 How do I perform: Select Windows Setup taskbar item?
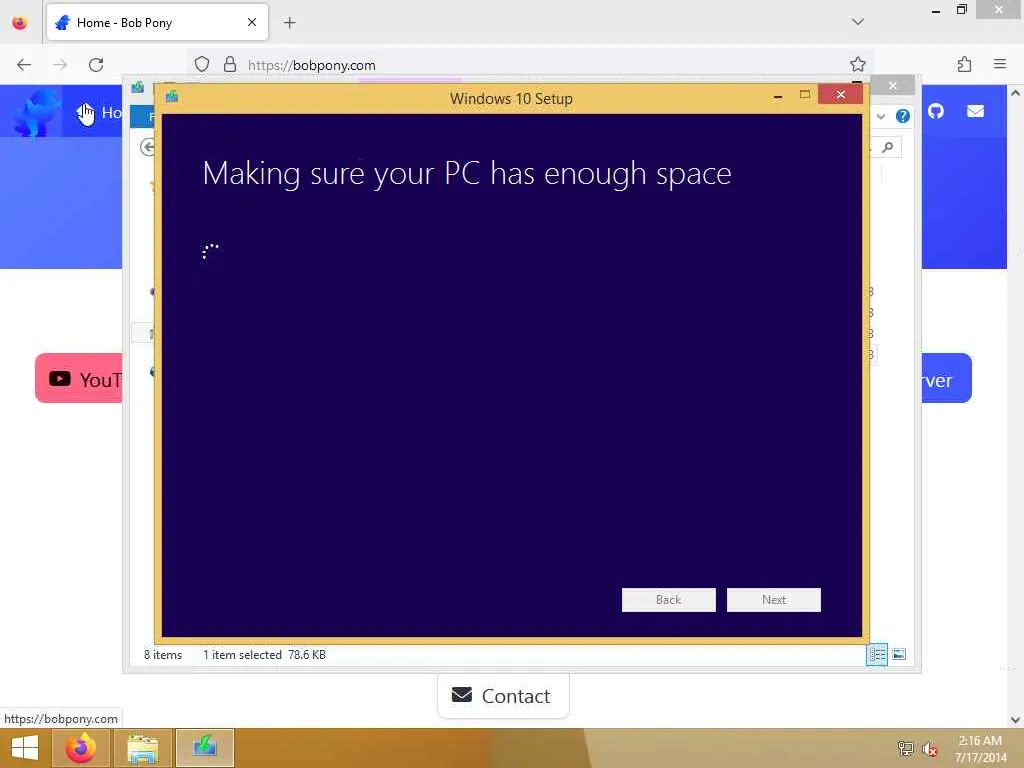tap(204, 748)
